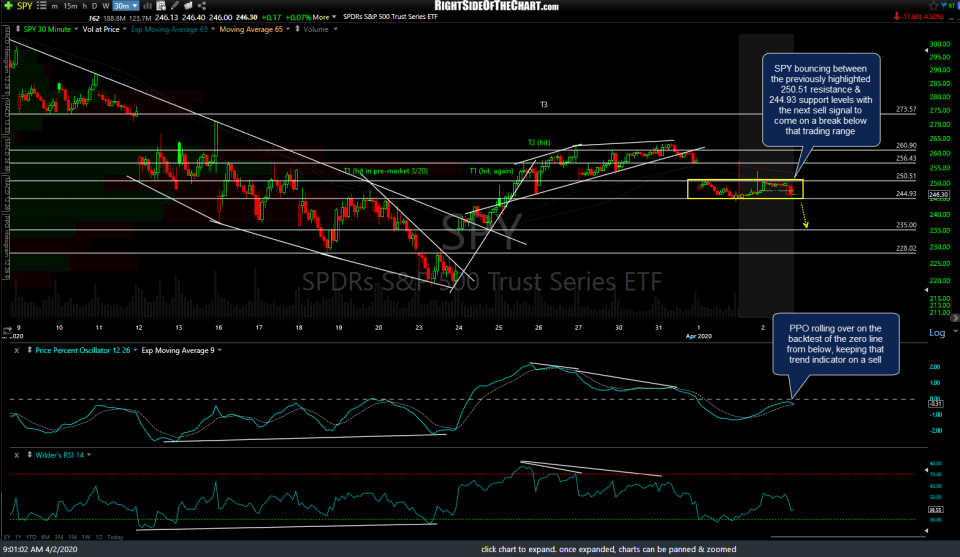Select the Today time range
The width and height of the screenshot is (960, 557).
pyautogui.click(x=115, y=537)
